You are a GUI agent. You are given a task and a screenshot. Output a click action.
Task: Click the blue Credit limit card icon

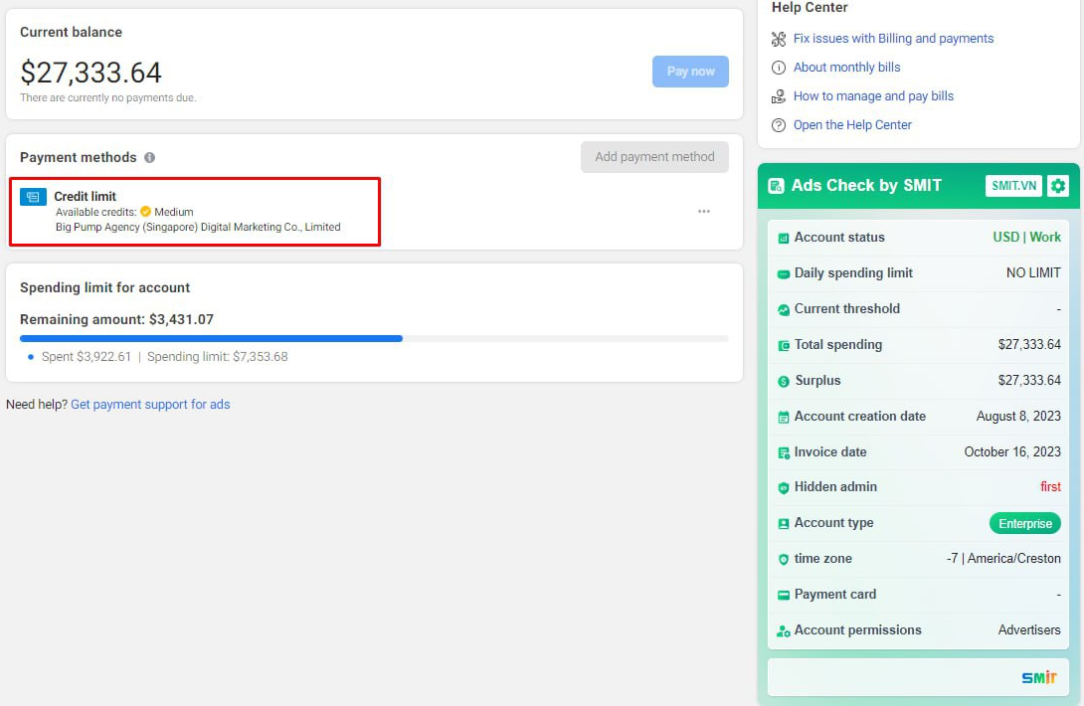pos(33,197)
